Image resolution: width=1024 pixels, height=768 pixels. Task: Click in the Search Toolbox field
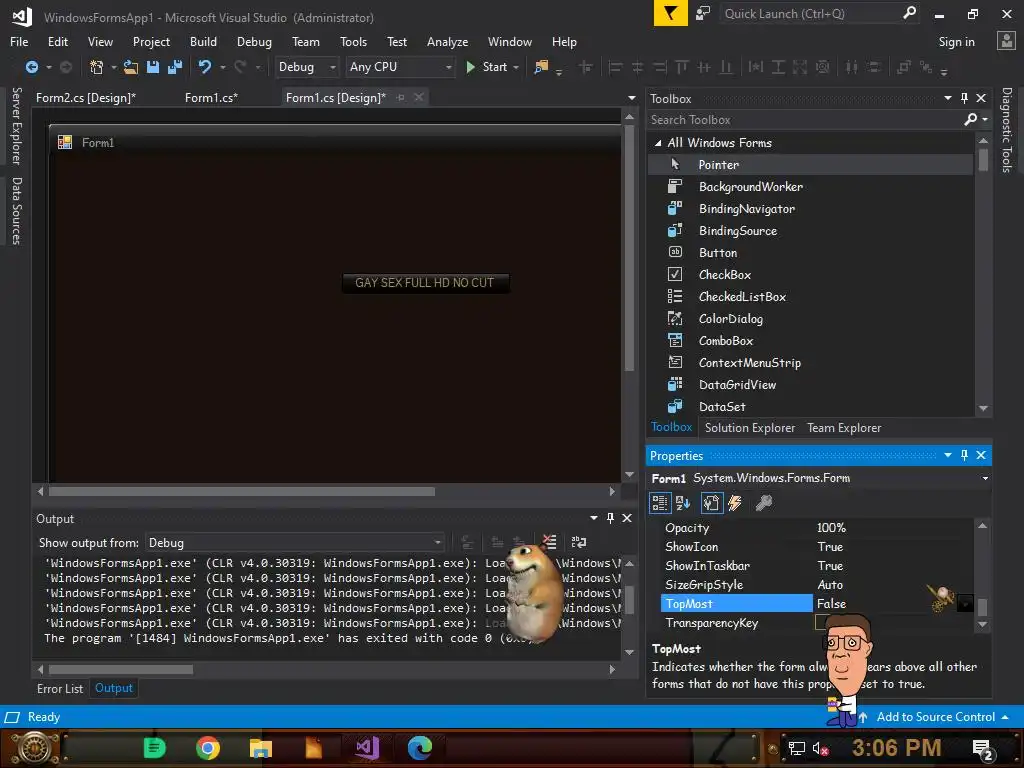[805, 120]
